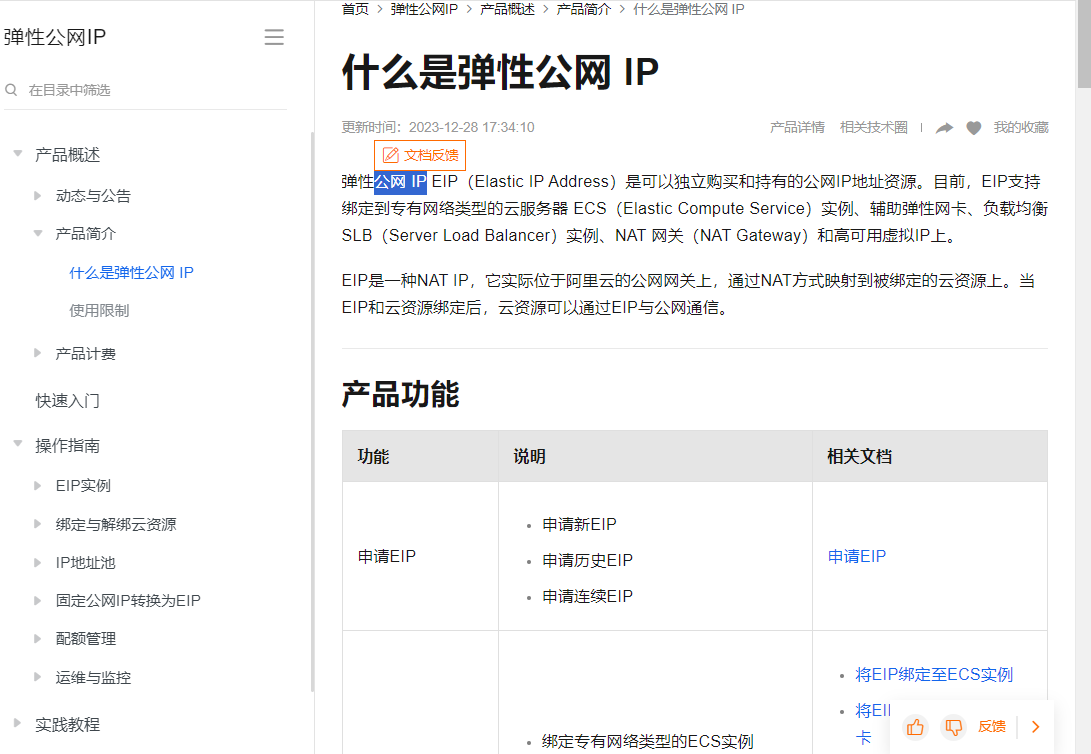Click 绑定专有网络类型的ECS实例 list item
The width and height of the screenshot is (1091, 754).
(648, 741)
